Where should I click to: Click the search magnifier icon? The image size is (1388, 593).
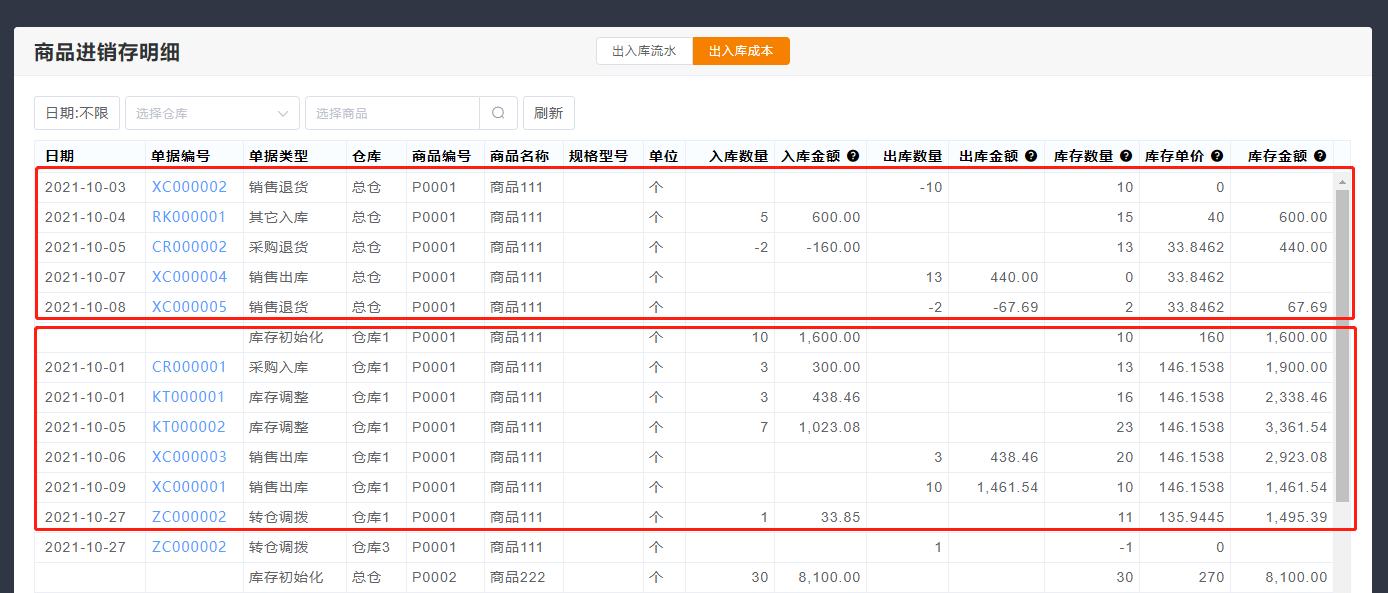[498, 113]
